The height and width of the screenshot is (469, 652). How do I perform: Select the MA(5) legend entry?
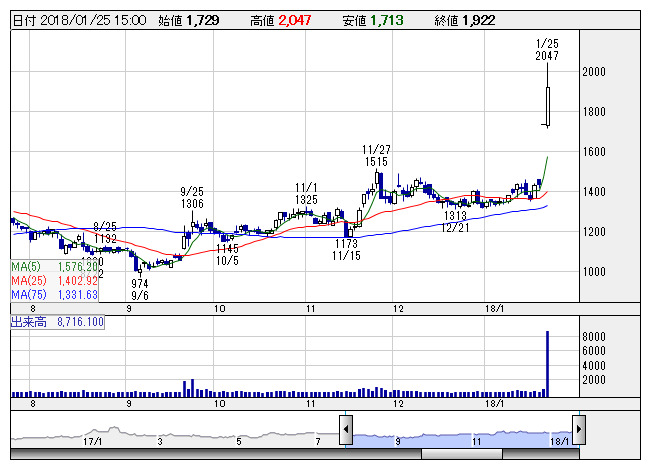point(54,267)
